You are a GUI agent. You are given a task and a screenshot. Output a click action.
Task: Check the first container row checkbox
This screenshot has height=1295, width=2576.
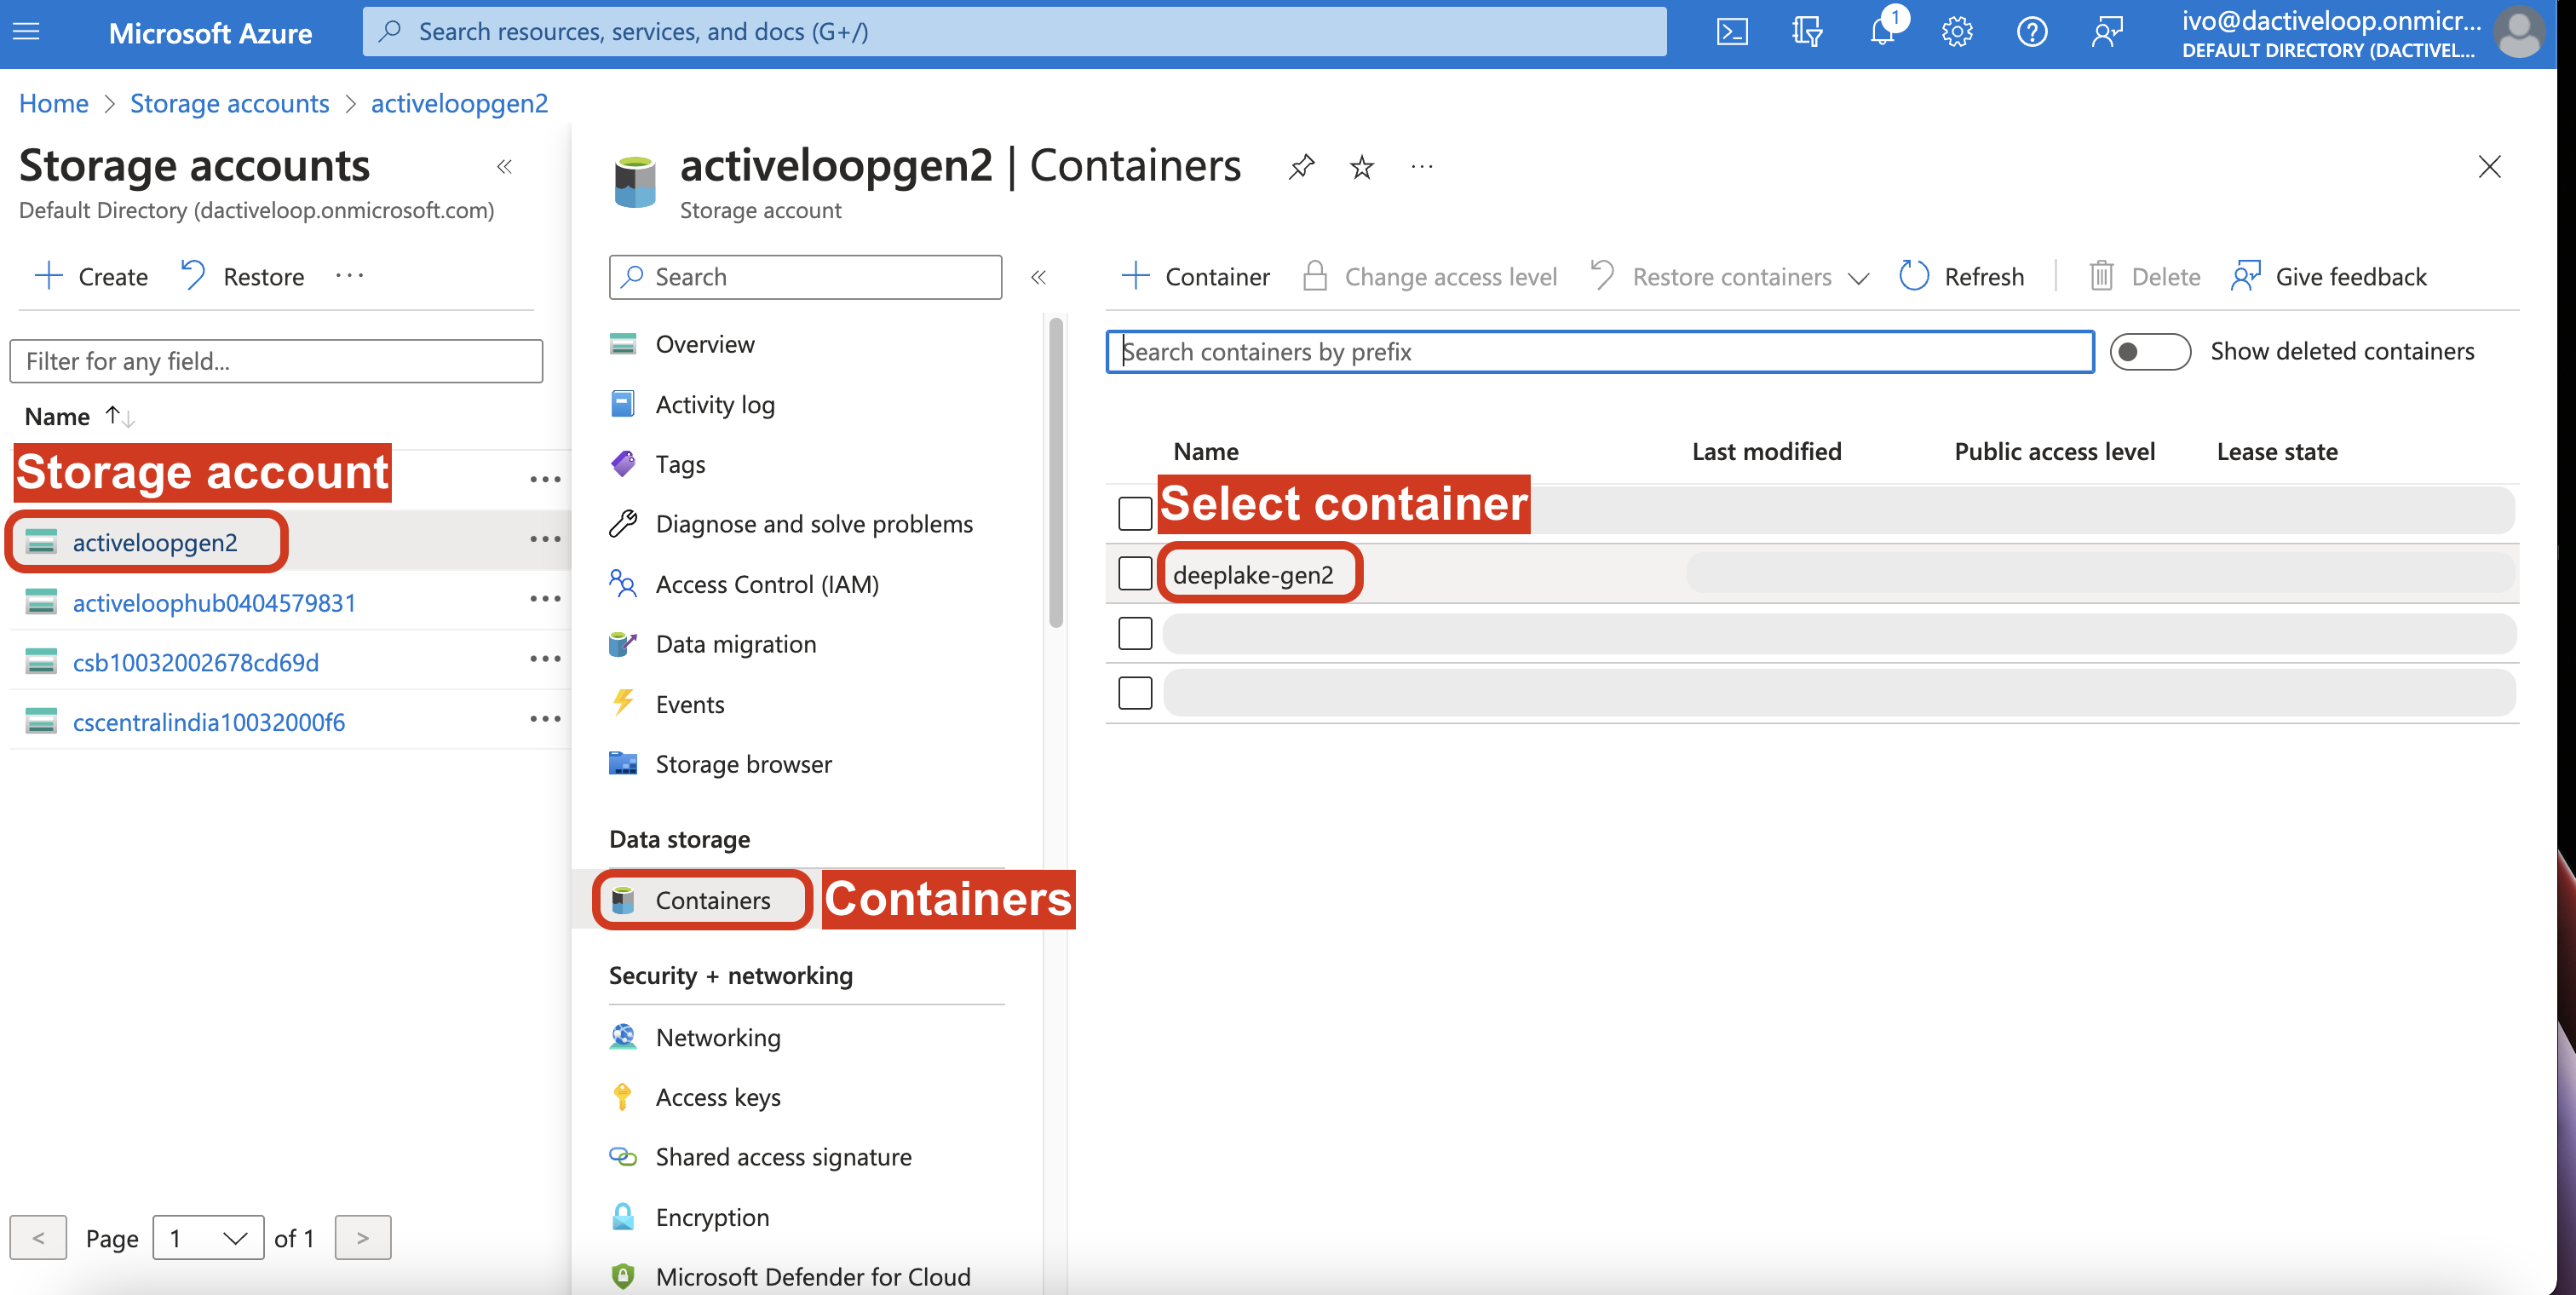point(1135,513)
